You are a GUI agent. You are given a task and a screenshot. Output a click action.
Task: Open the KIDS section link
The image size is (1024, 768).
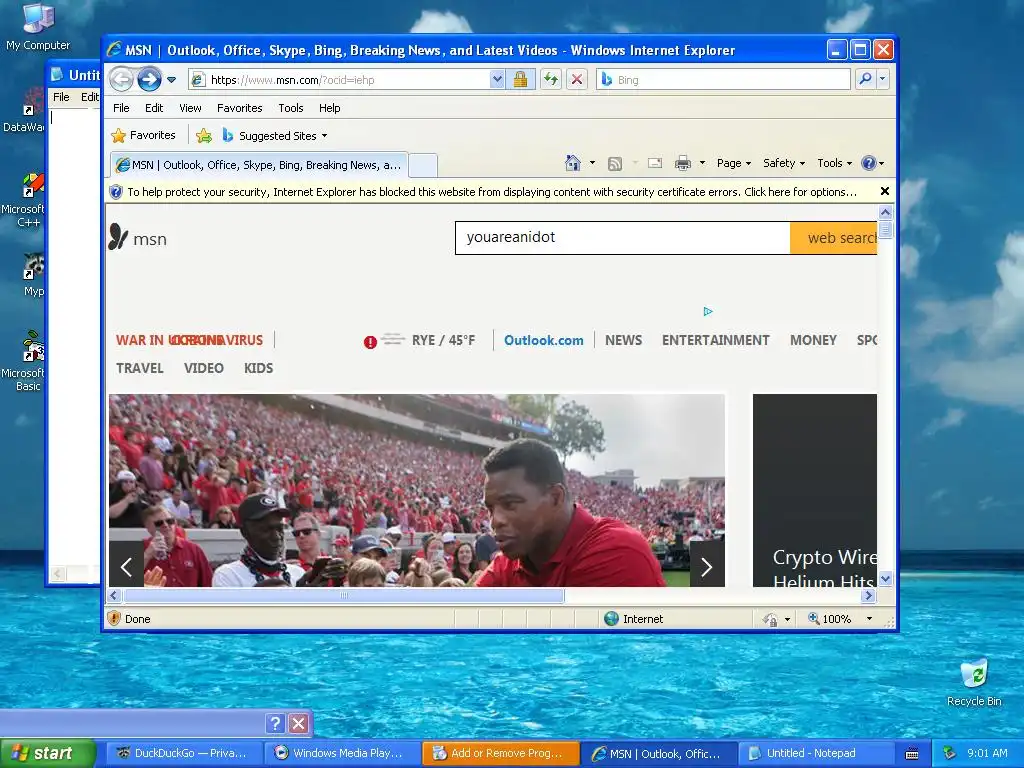[259, 368]
